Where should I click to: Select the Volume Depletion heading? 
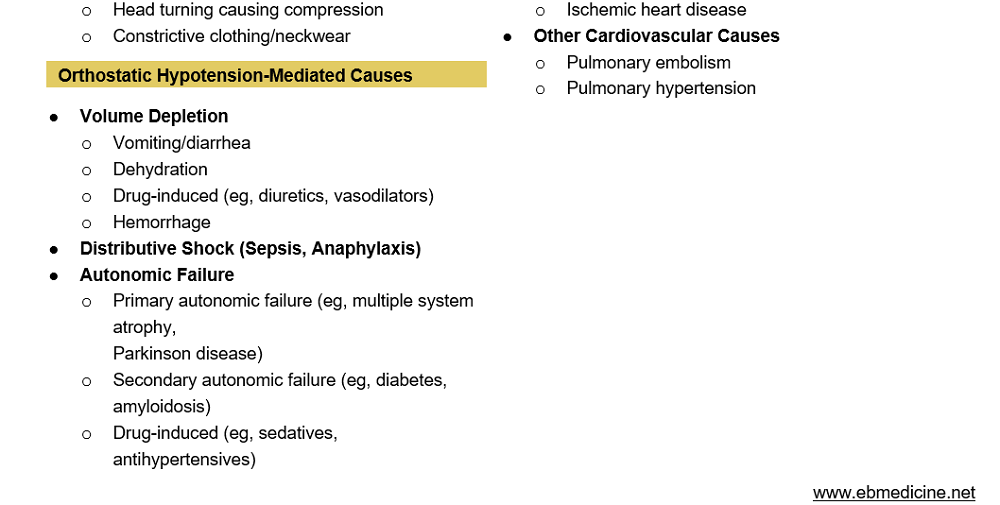click(x=154, y=116)
